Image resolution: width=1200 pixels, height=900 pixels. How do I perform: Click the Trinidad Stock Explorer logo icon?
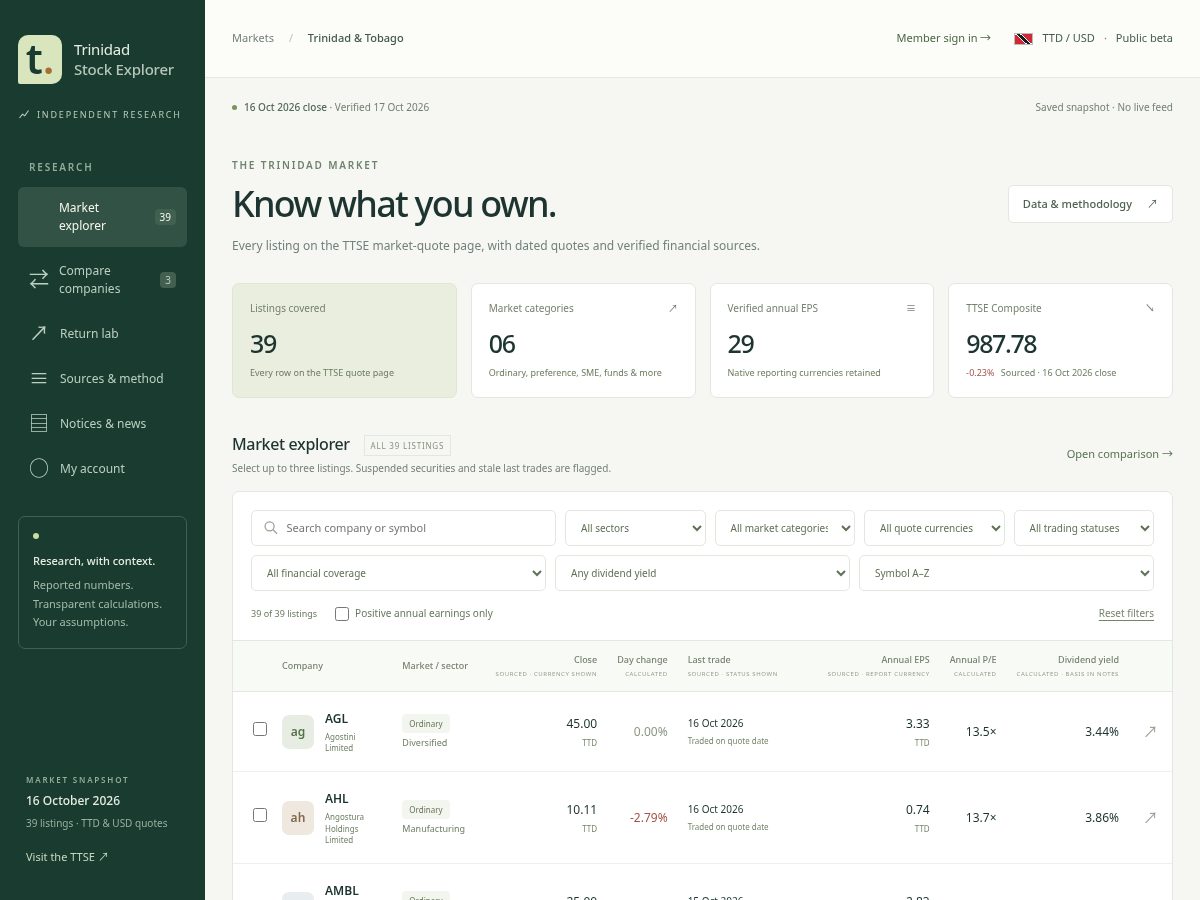[40, 60]
